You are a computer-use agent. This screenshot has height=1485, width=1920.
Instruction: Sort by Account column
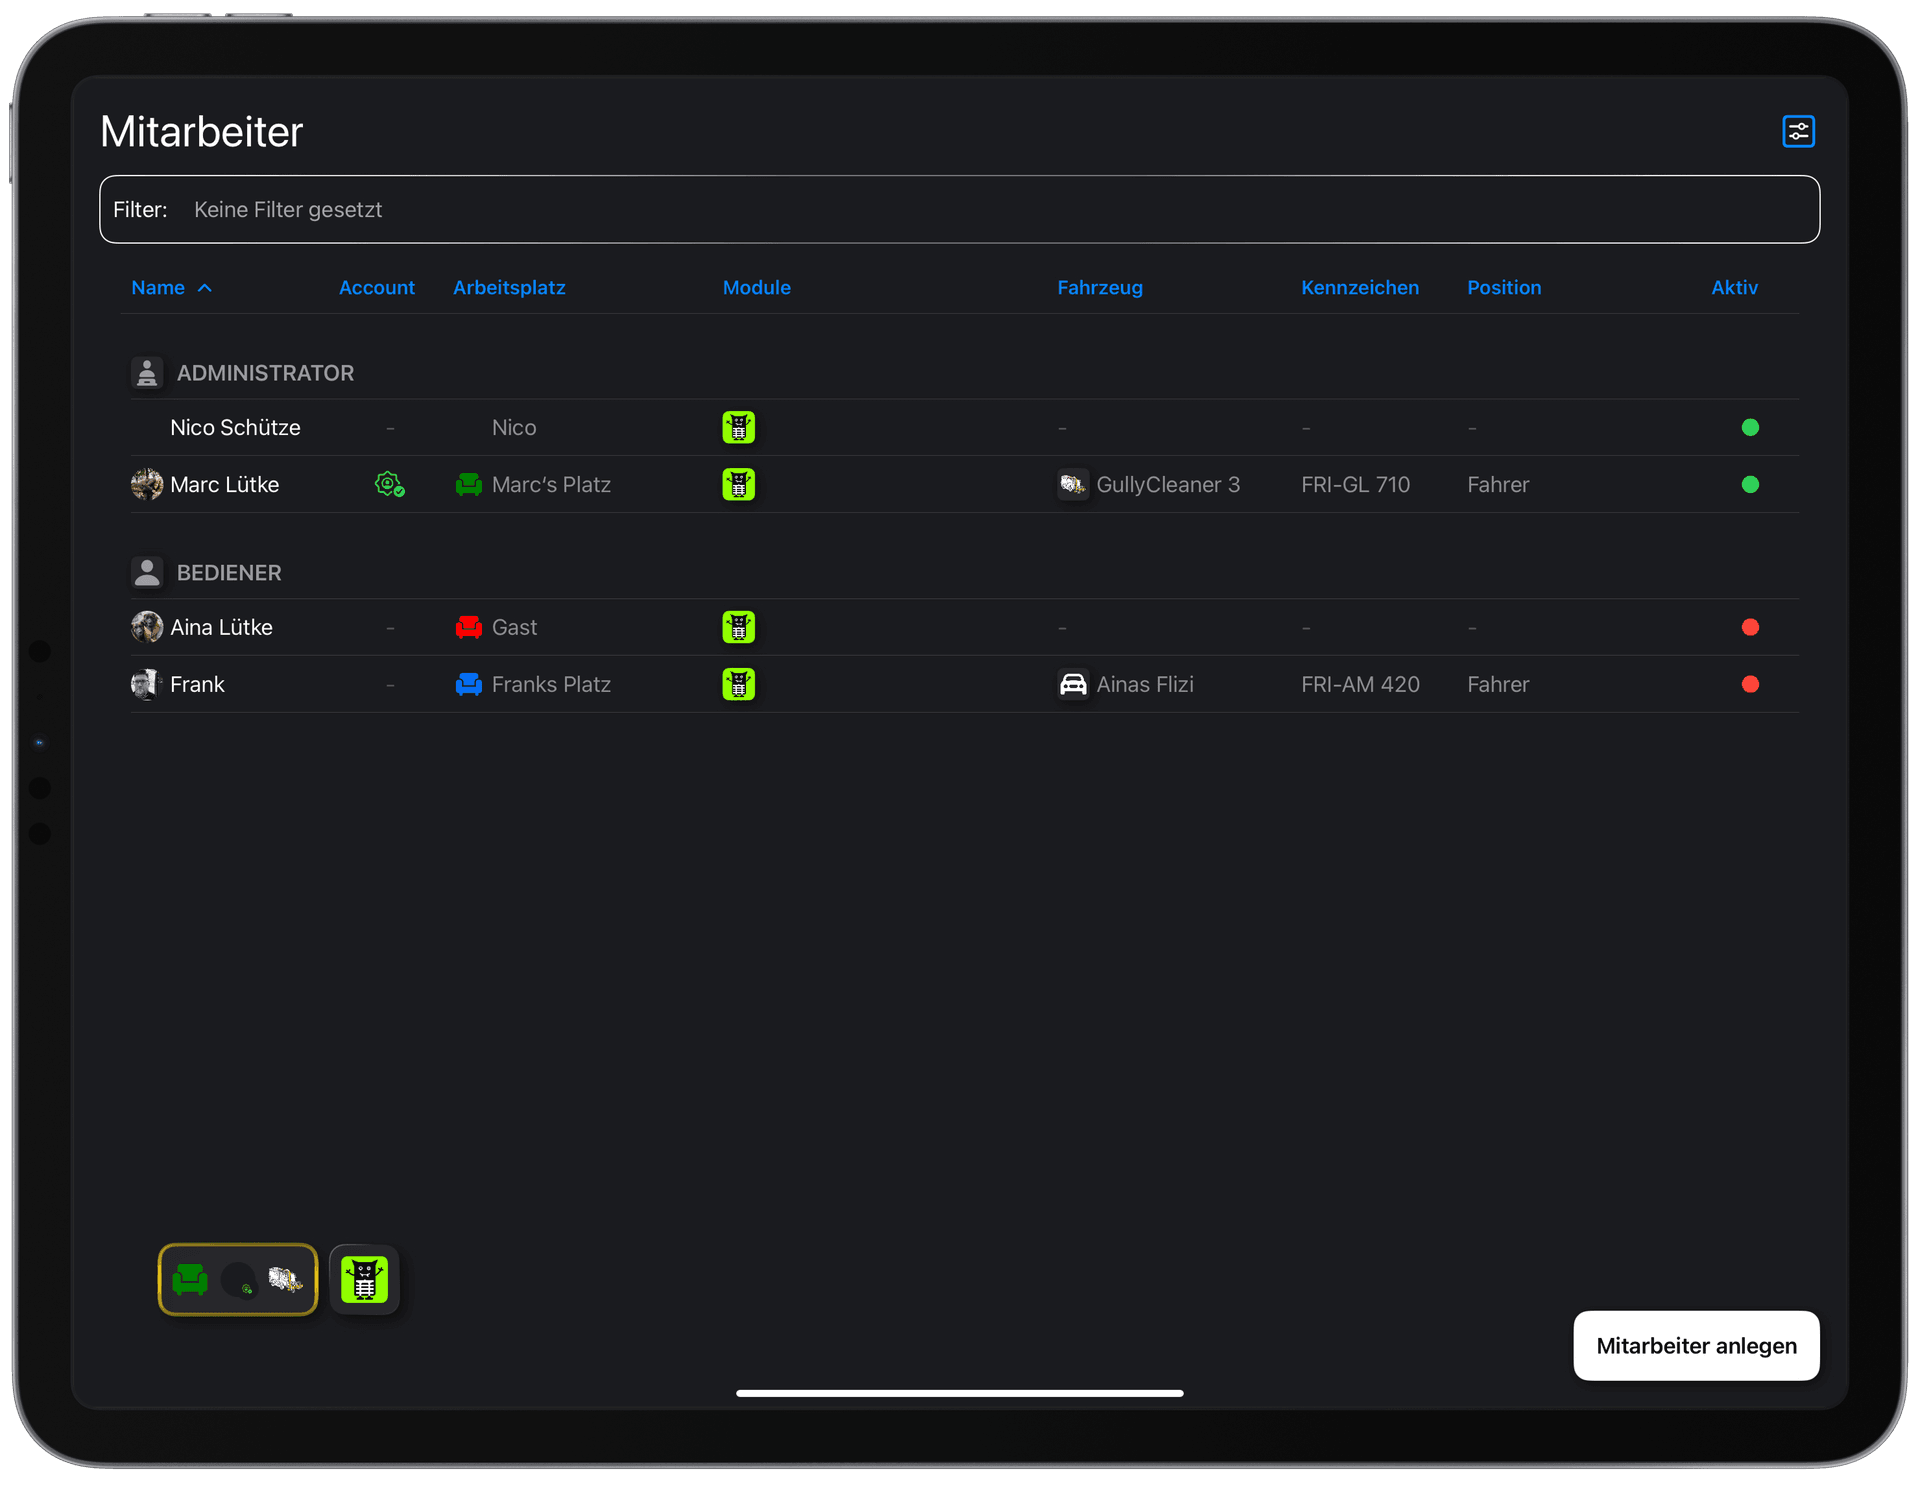coord(376,287)
